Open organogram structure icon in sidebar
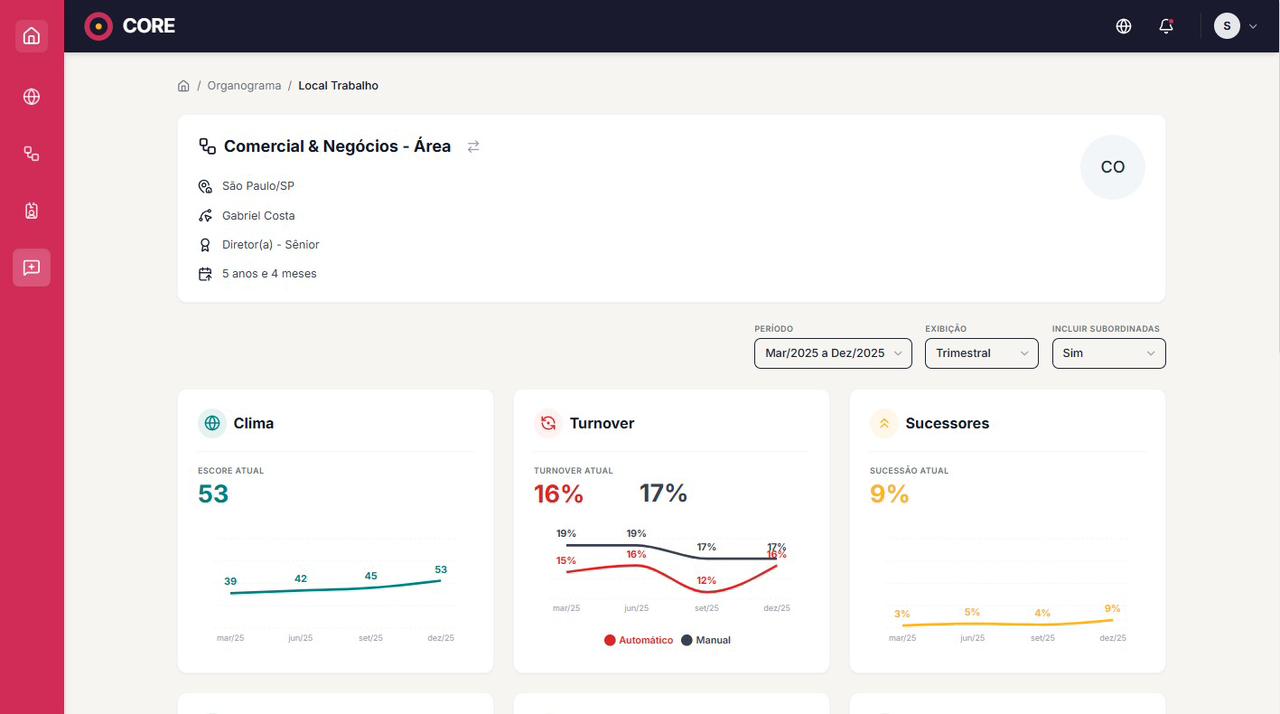 [31, 154]
